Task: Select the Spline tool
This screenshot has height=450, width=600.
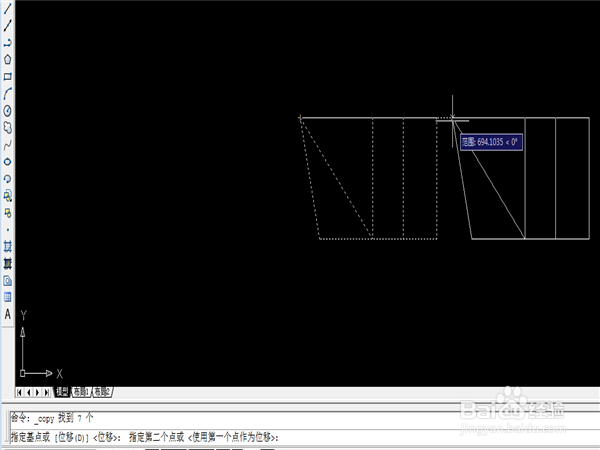Action: pos(8,145)
